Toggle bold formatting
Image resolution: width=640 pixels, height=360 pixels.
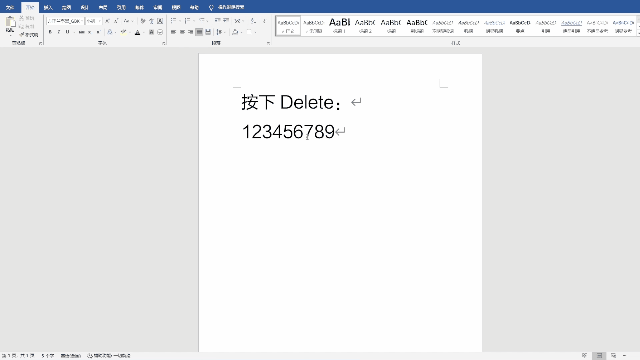[x=50, y=32]
